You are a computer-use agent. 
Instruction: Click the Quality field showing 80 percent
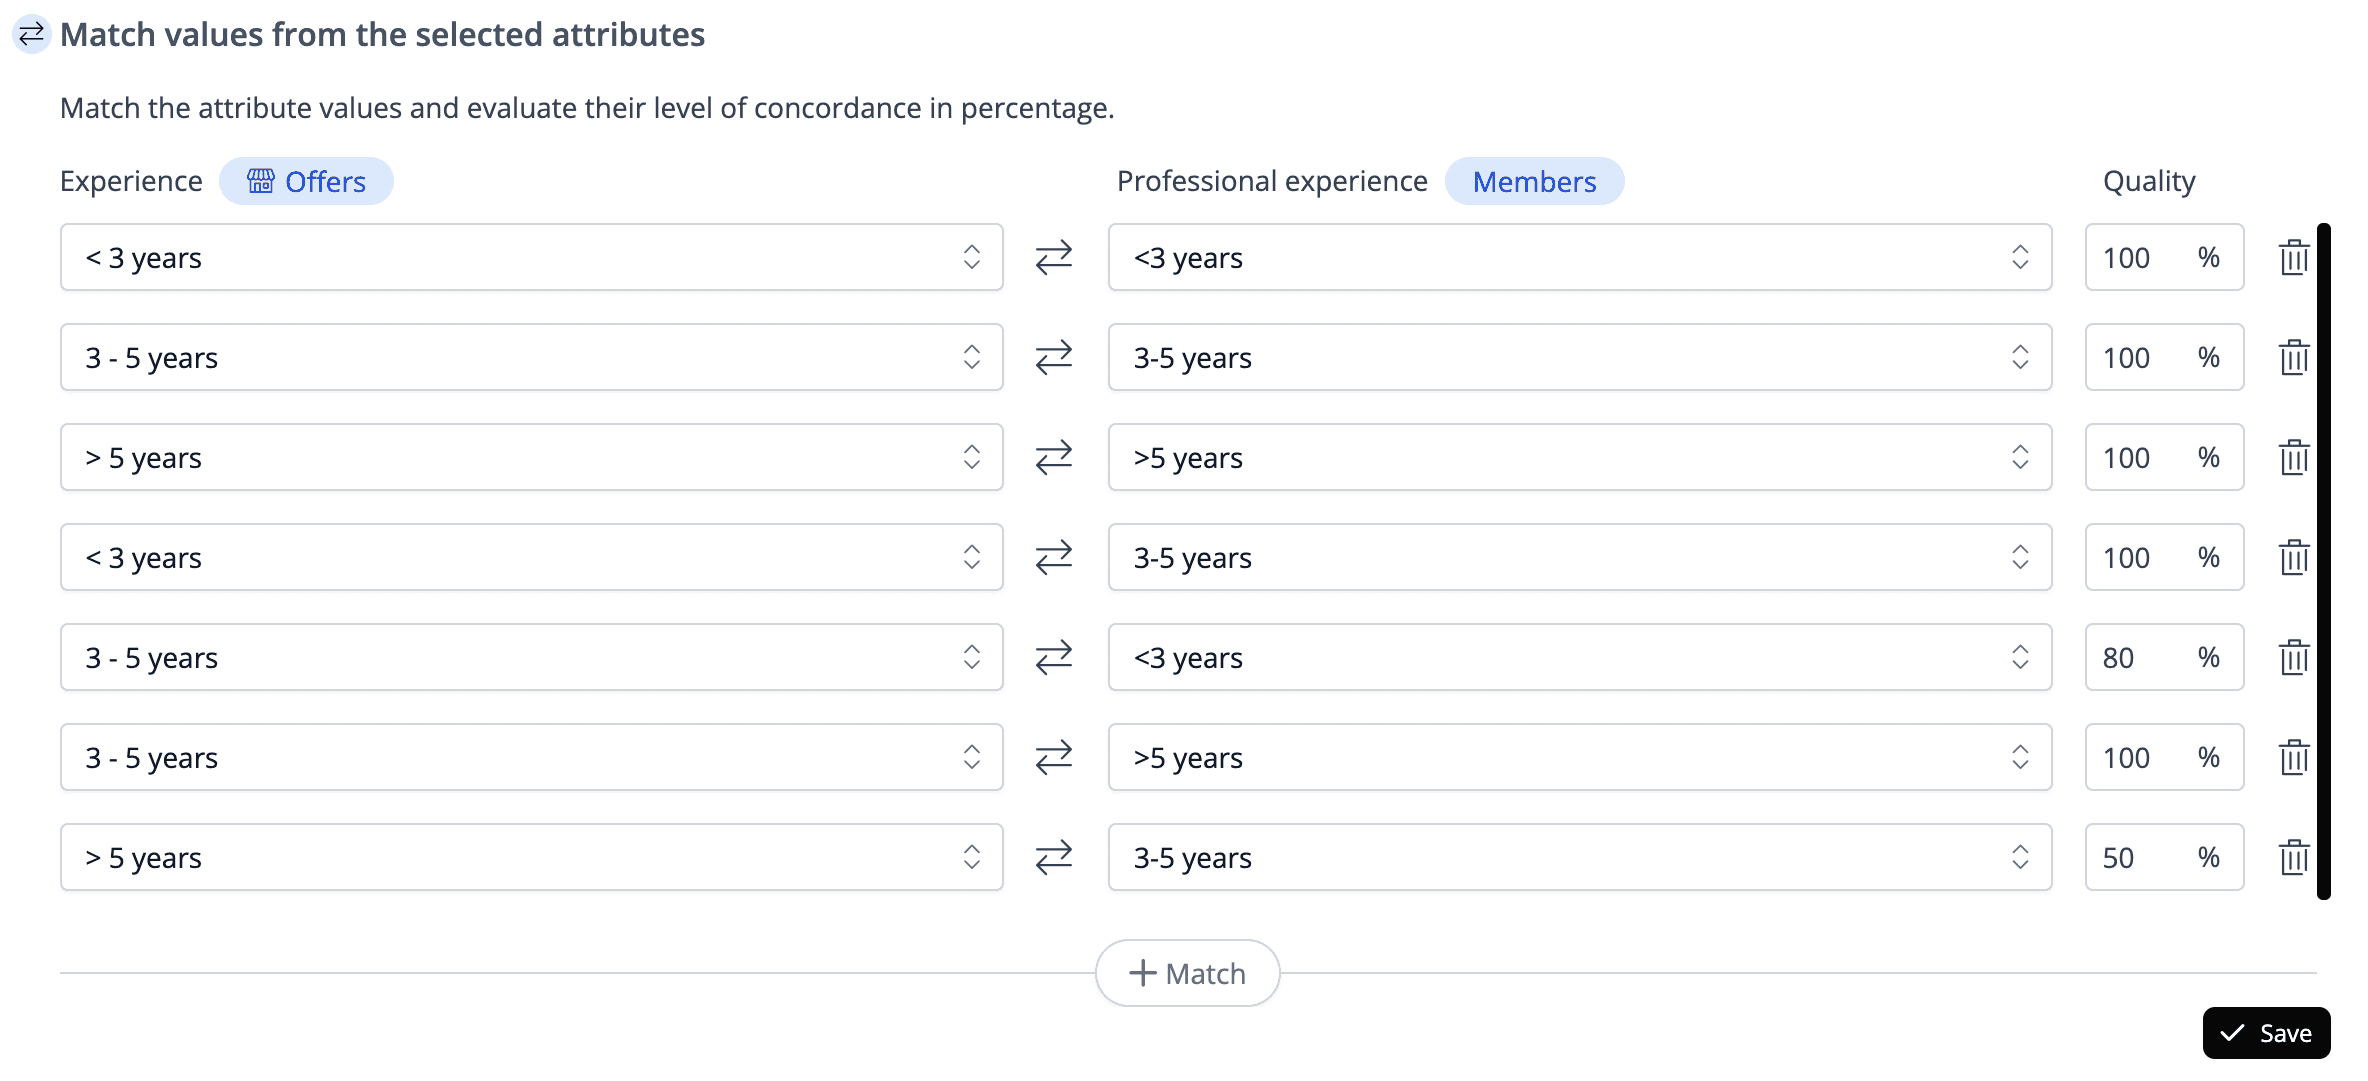(2140, 658)
